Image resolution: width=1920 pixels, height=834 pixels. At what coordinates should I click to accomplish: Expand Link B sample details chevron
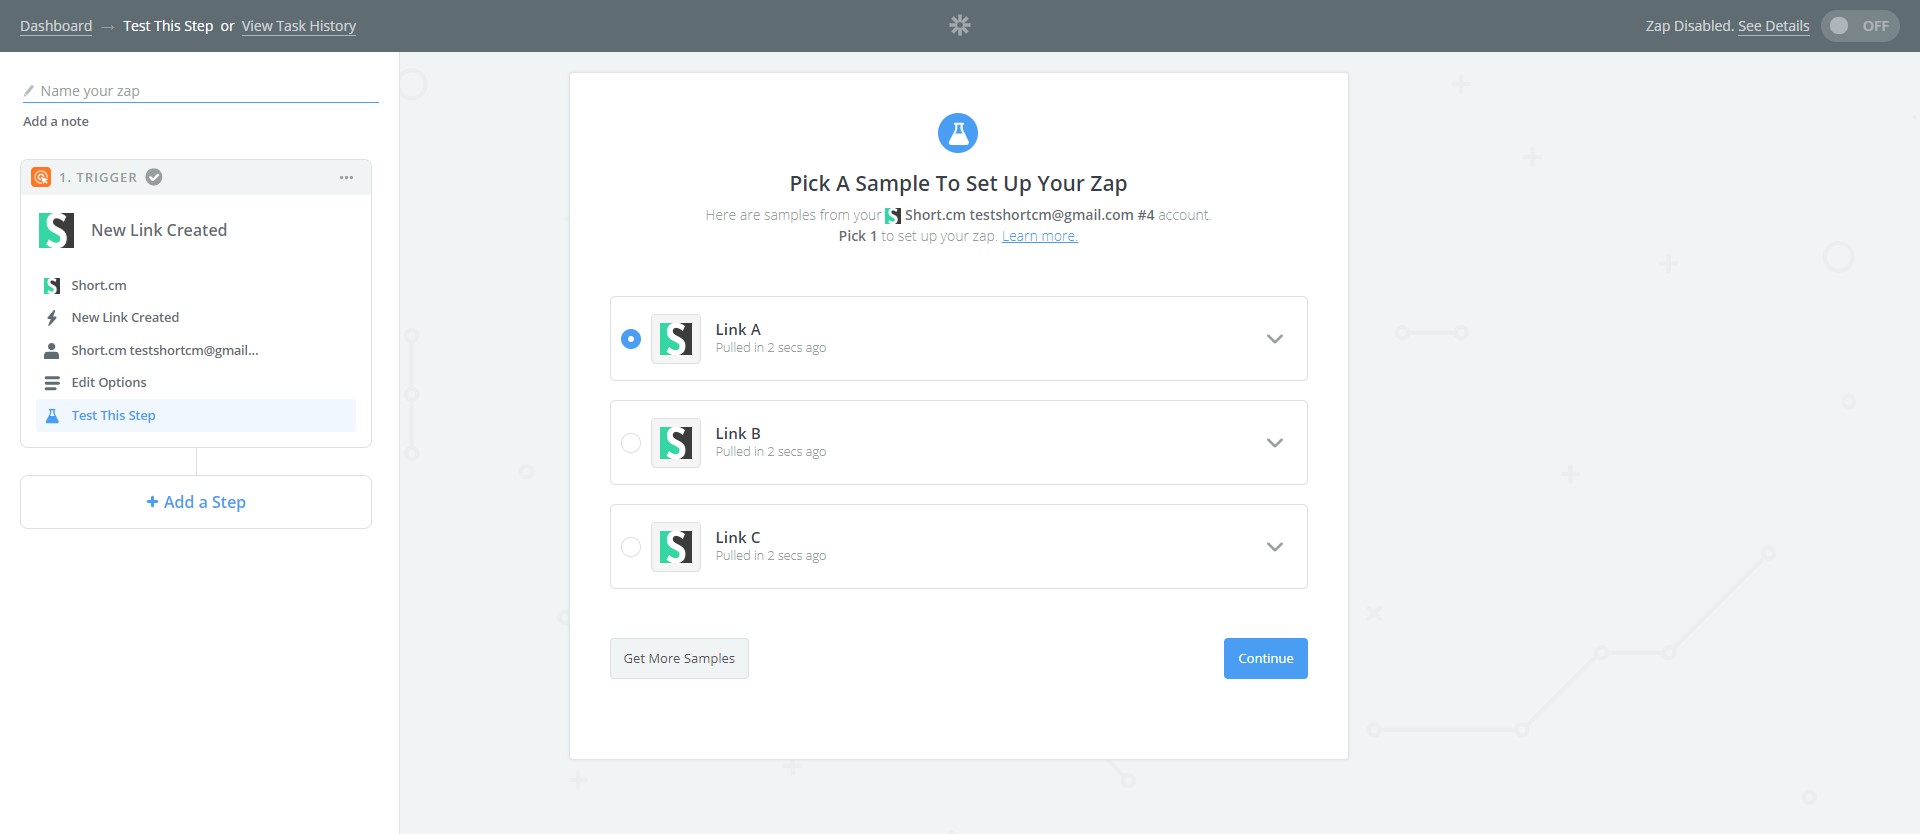[1274, 443]
